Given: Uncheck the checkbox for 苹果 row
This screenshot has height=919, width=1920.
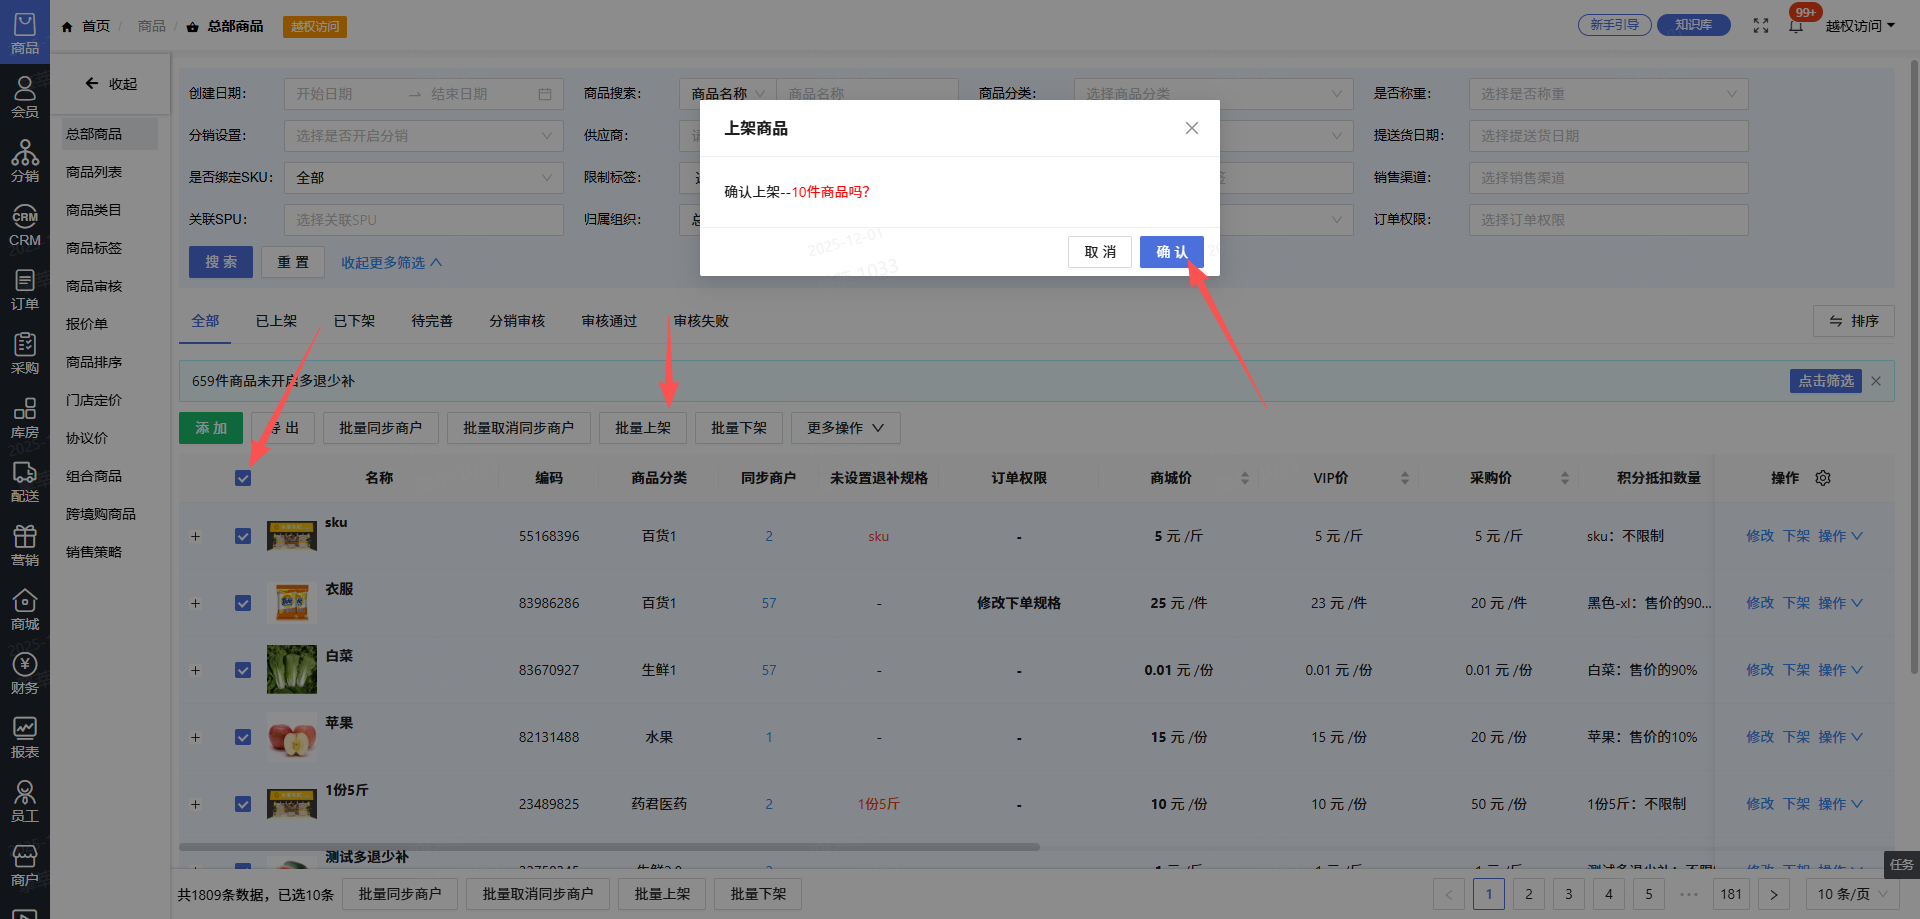Looking at the screenshot, I should pos(243,737).
